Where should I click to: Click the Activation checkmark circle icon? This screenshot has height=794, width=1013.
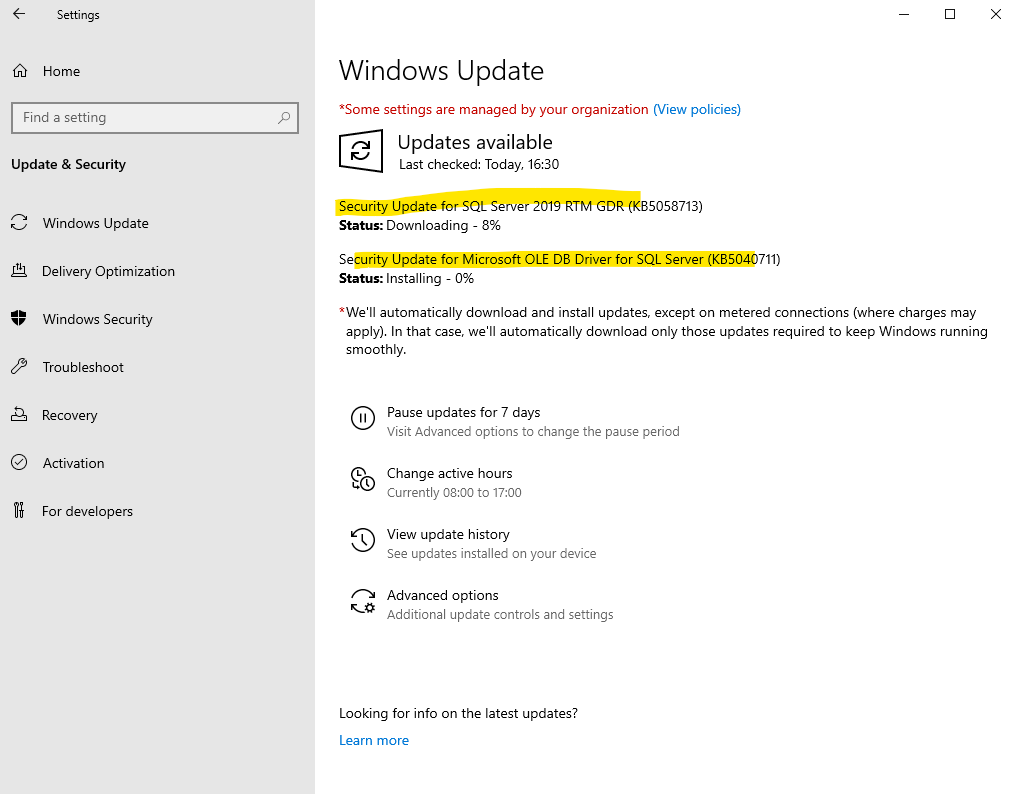coord(19,463)
